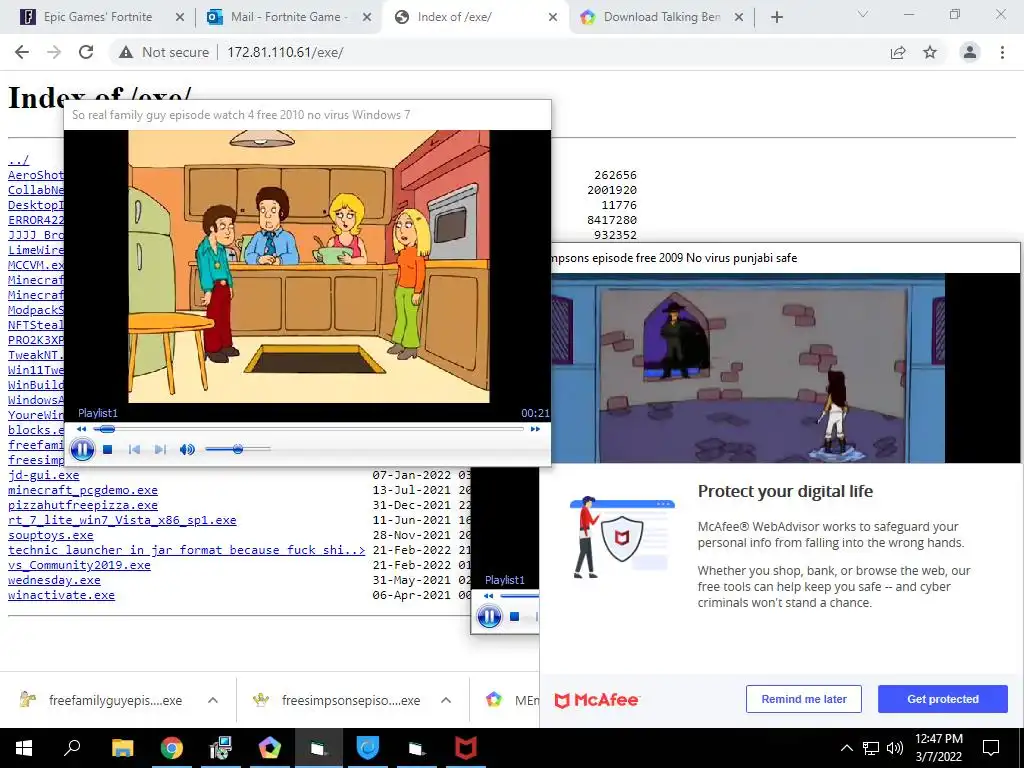Reload the Index of /exe/ page
Screen dimensions: 1024x768
coord(86,52)
